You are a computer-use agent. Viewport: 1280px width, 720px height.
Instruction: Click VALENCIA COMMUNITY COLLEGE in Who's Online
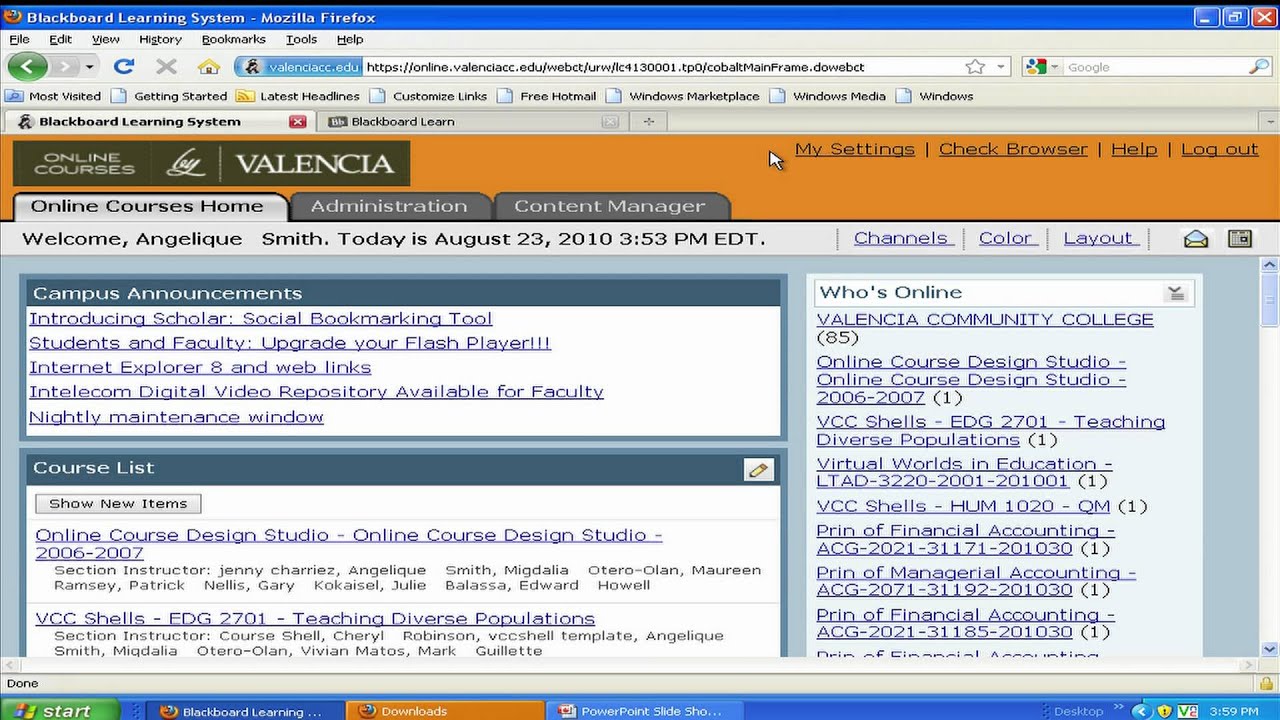coord(985,319)
